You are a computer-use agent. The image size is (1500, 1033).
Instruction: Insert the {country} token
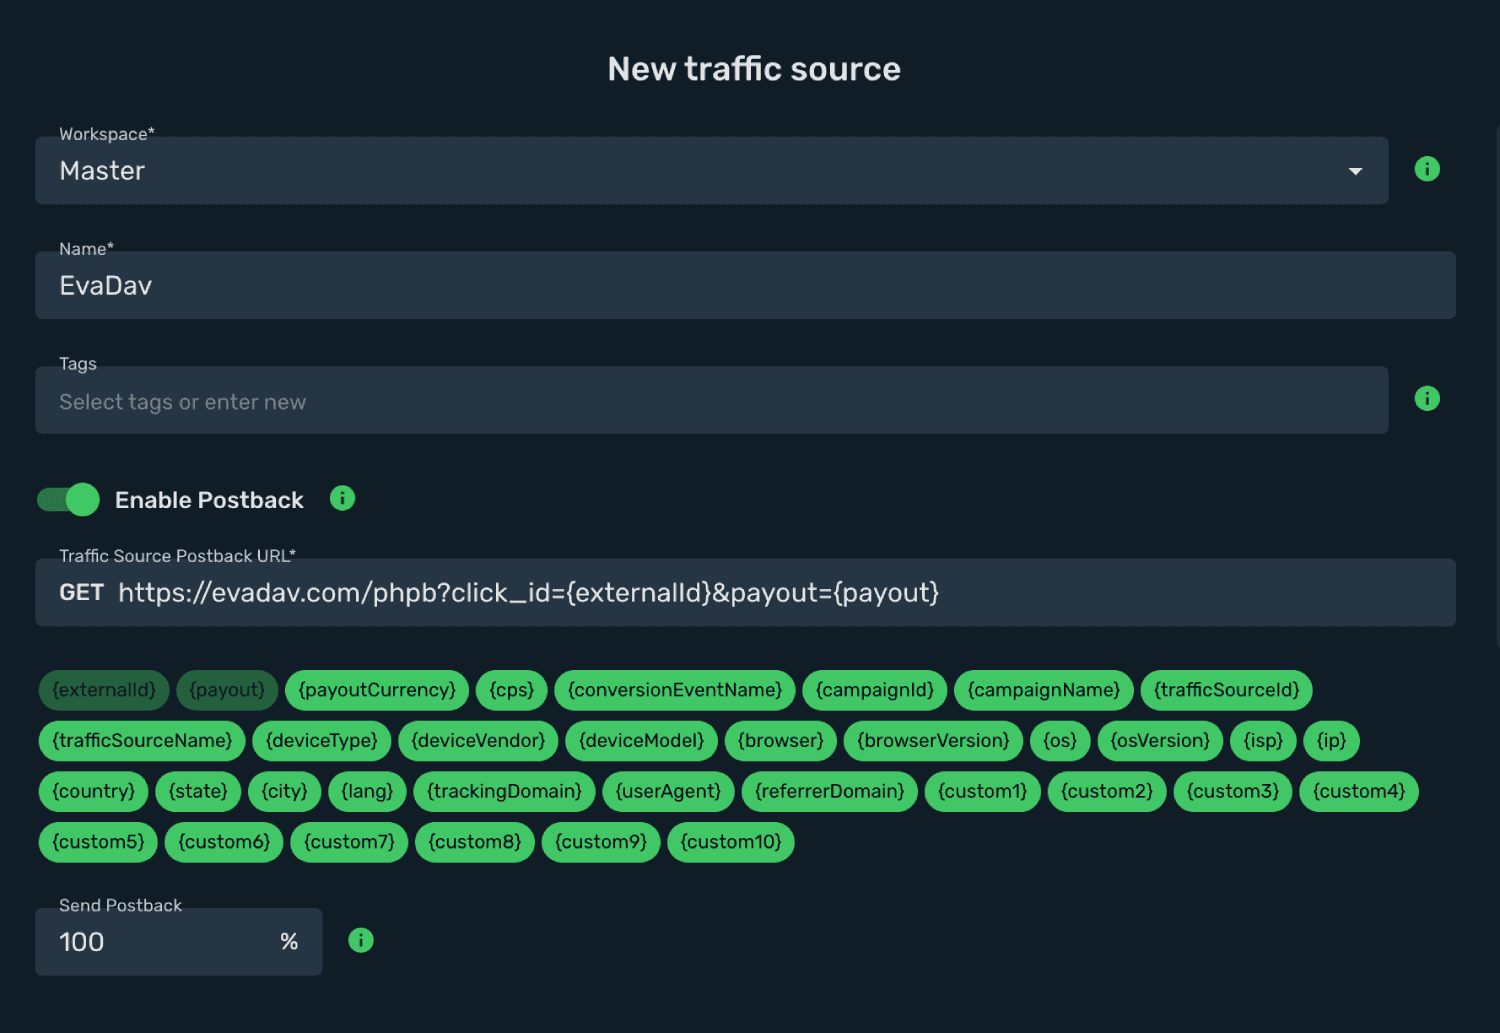[94, 792]
